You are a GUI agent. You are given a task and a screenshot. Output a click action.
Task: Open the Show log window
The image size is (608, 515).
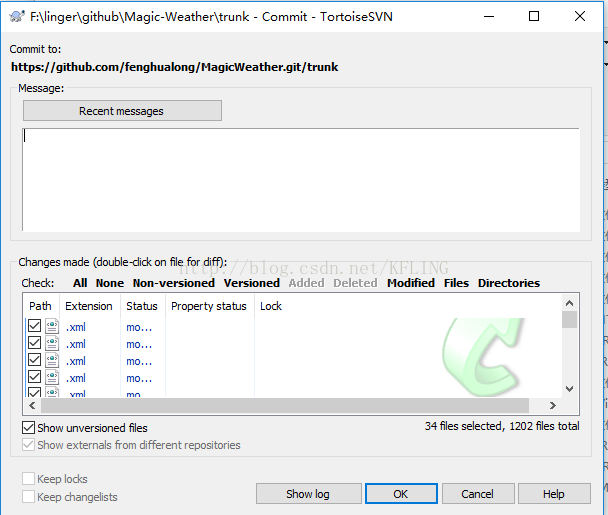[308, 494]
